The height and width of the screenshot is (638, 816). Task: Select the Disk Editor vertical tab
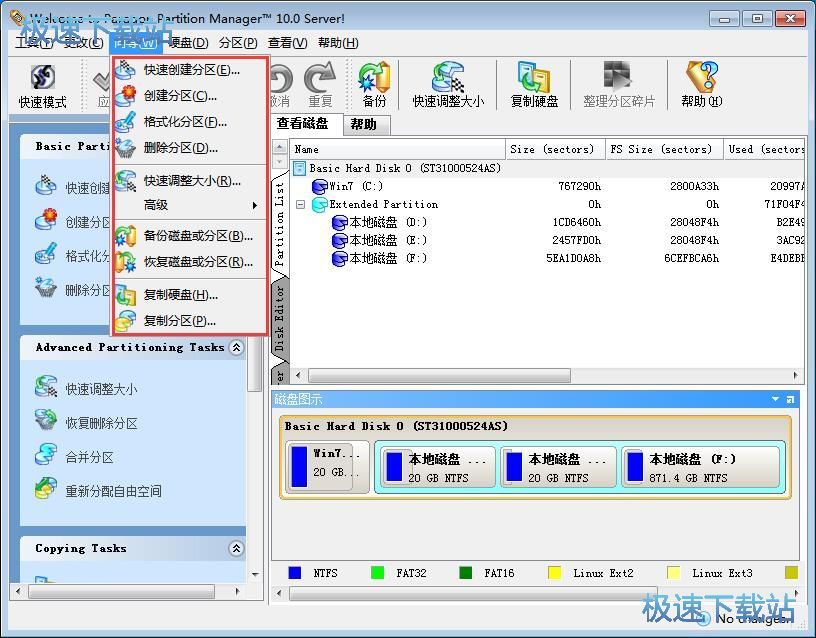point(280,318)
